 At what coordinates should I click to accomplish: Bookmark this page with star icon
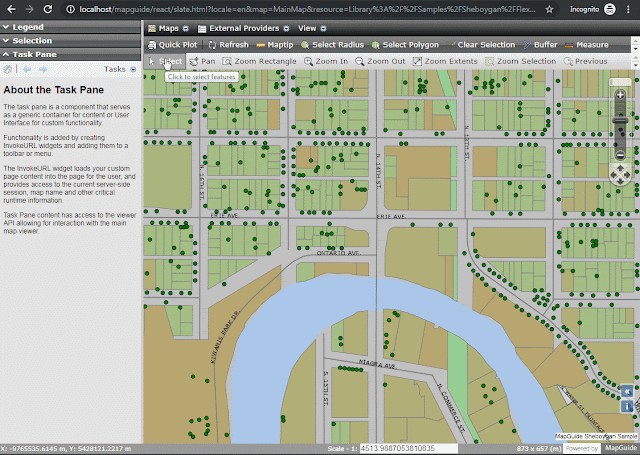tap(549, 9)
